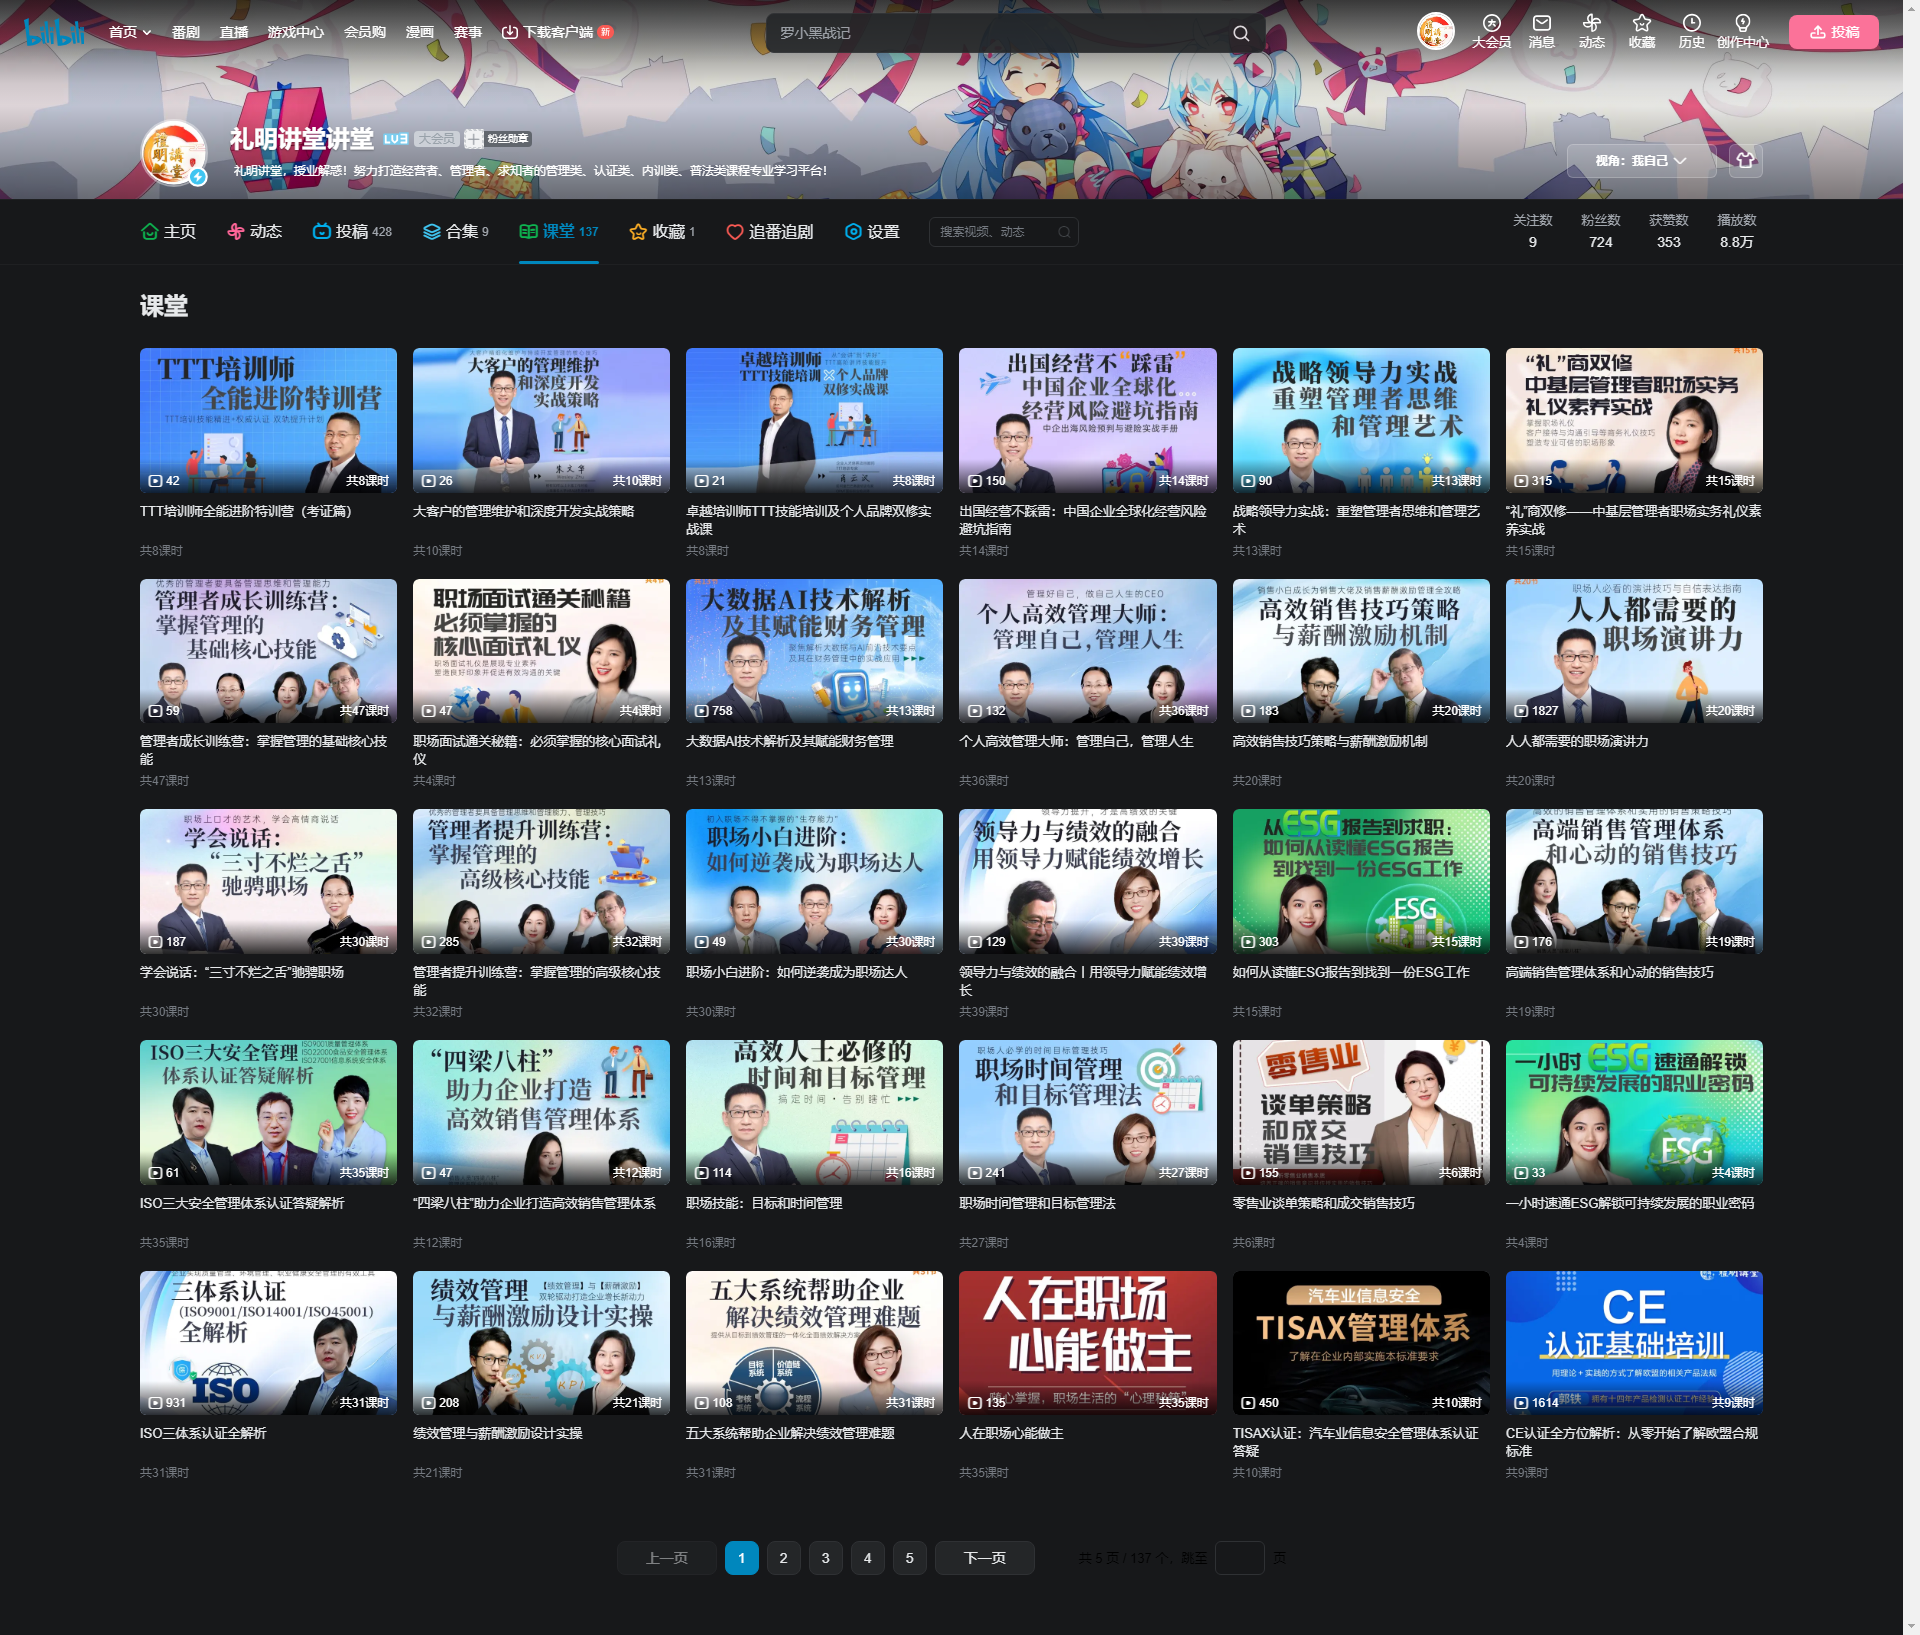Switch to the 投稿 428 tab

coord(352,232)
